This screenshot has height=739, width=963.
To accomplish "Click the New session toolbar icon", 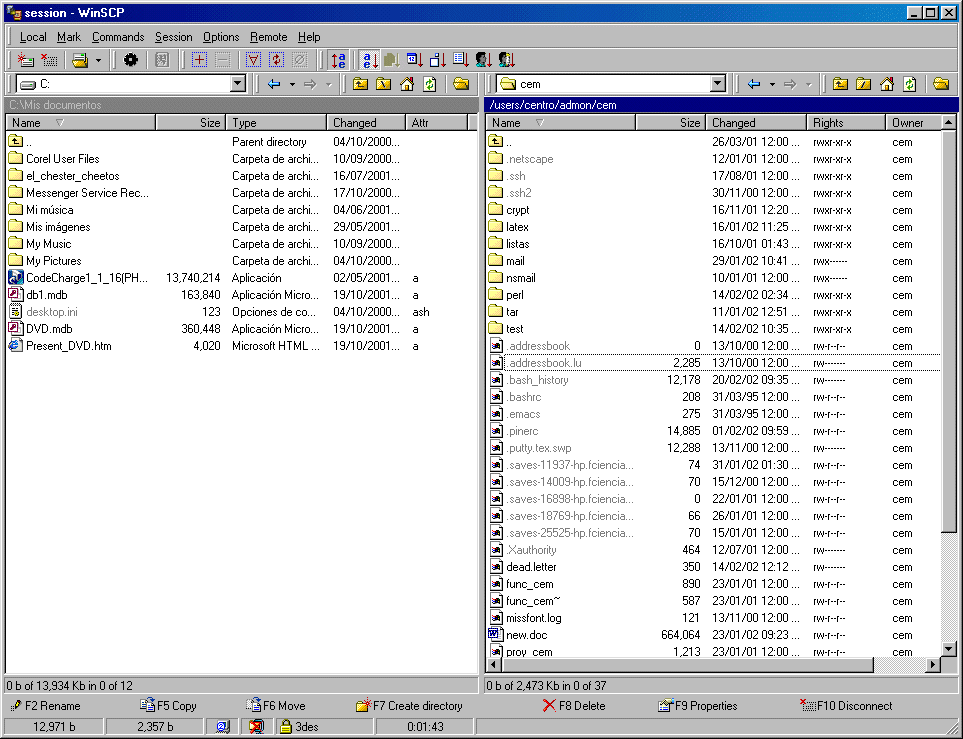I will click(25, 60).
